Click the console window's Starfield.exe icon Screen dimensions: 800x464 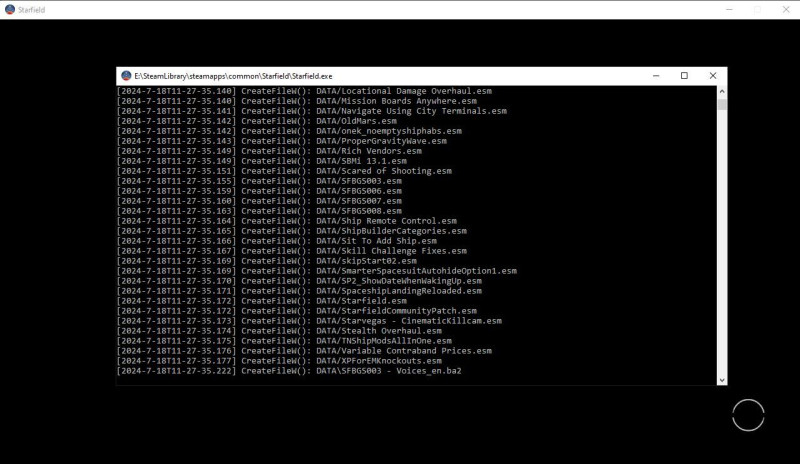(x=126, y=76)
